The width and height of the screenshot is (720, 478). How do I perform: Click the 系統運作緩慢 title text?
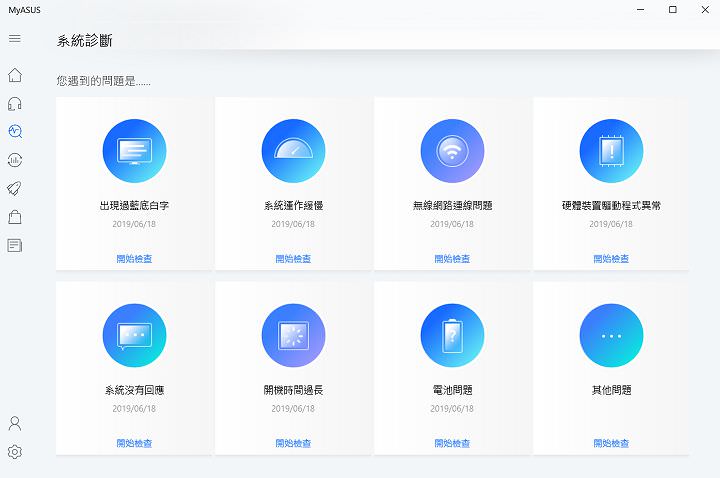point(293,205)
